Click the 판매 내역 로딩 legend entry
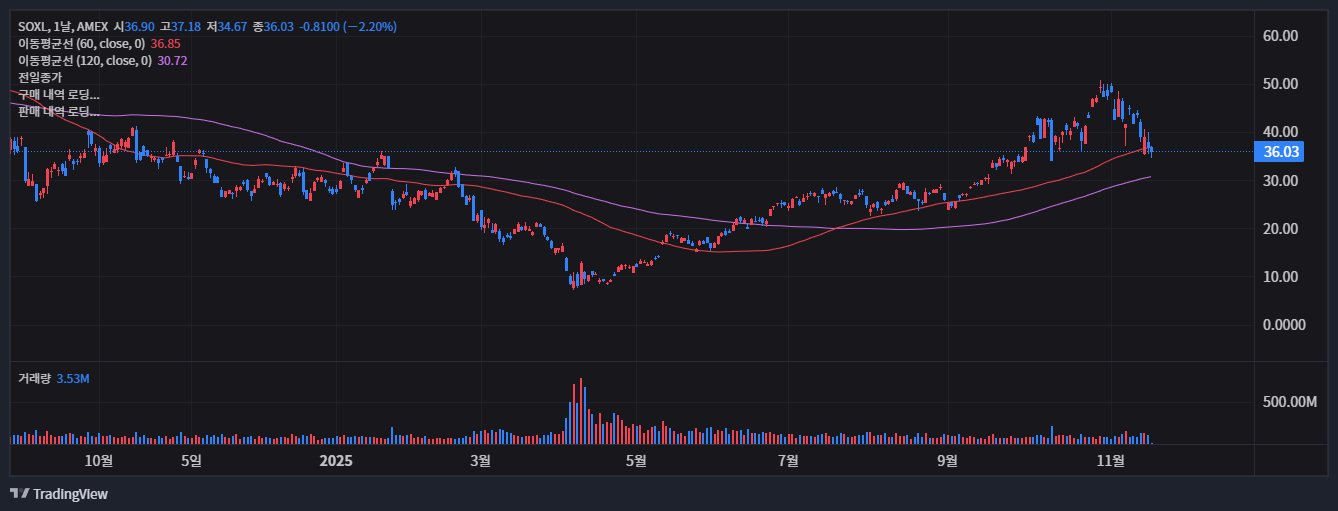 click(59, 111)
